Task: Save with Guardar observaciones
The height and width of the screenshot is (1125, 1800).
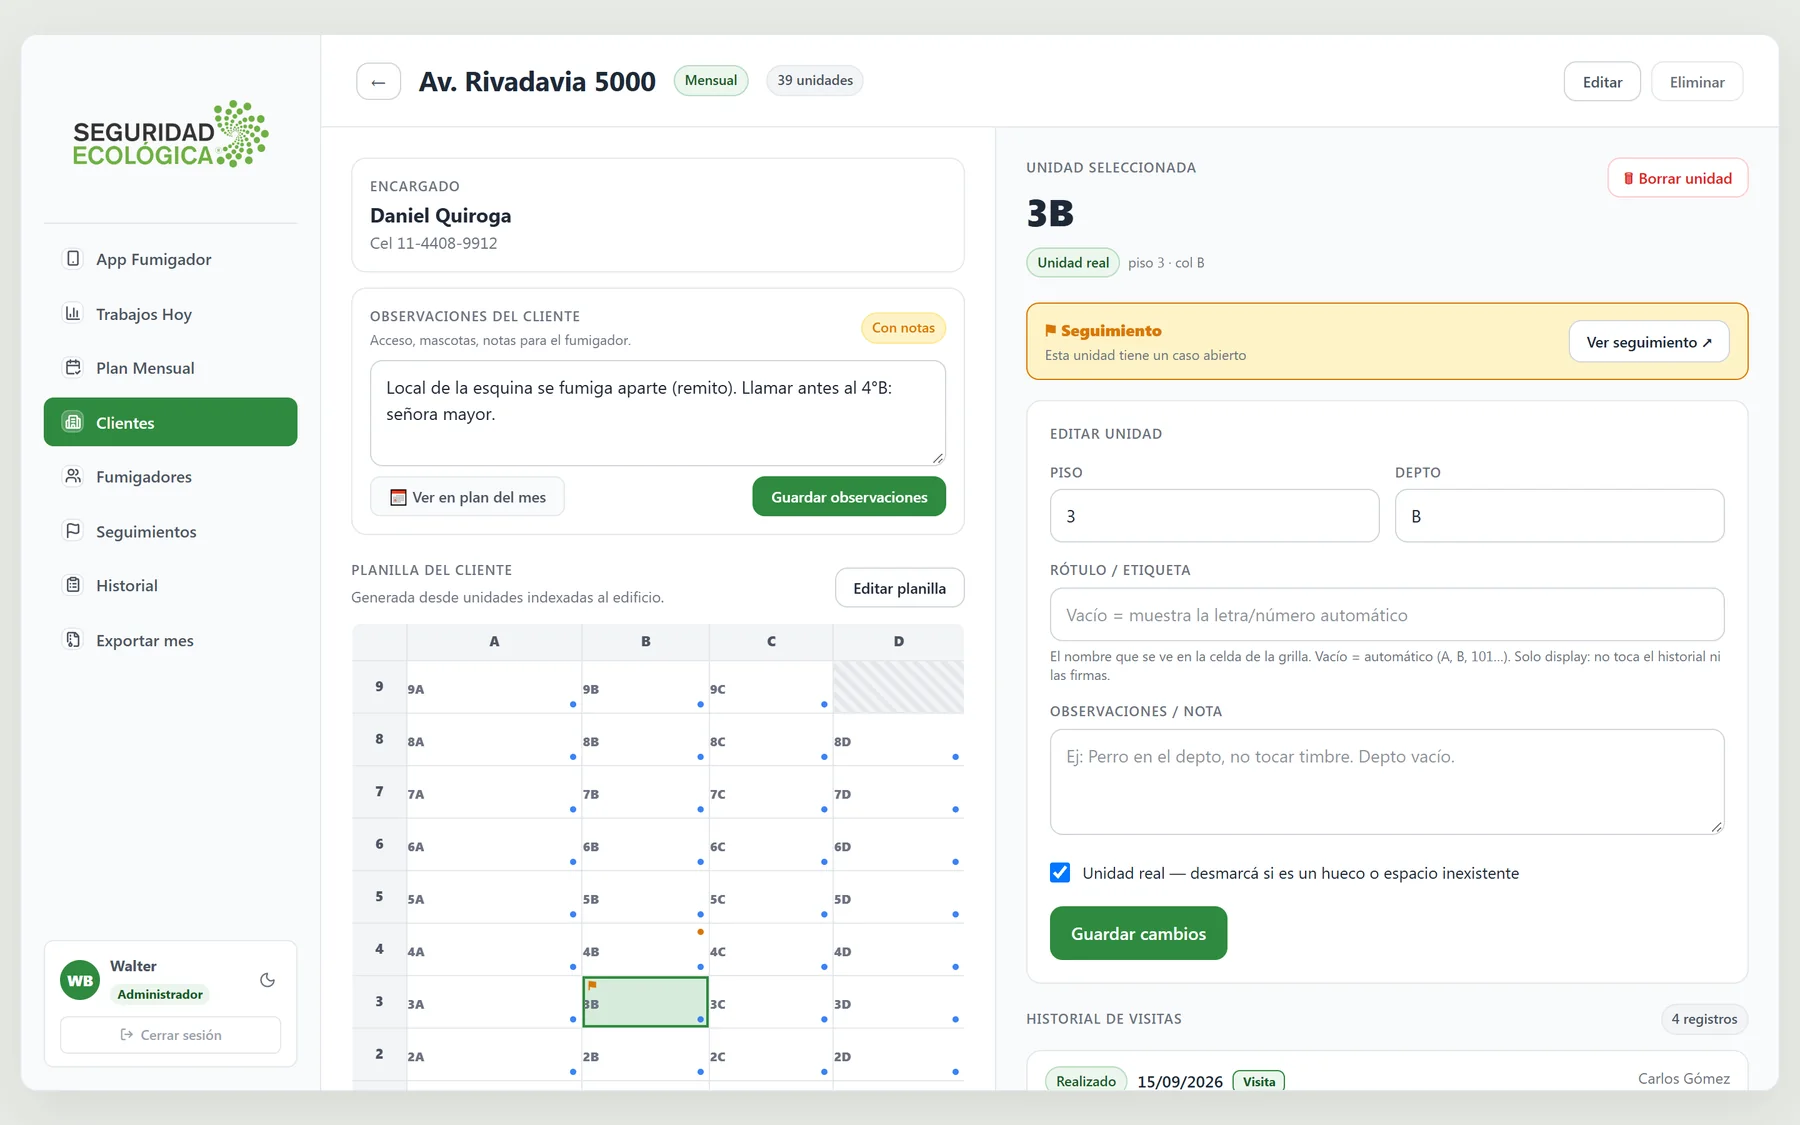Action: pos(849,497)
